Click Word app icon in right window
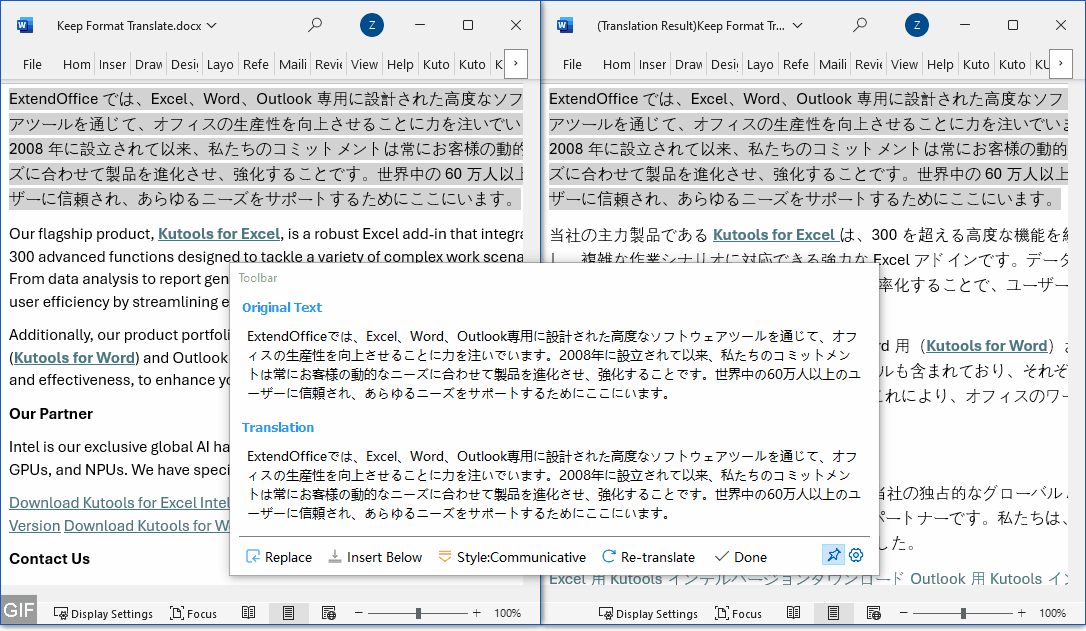 [564, 26]
